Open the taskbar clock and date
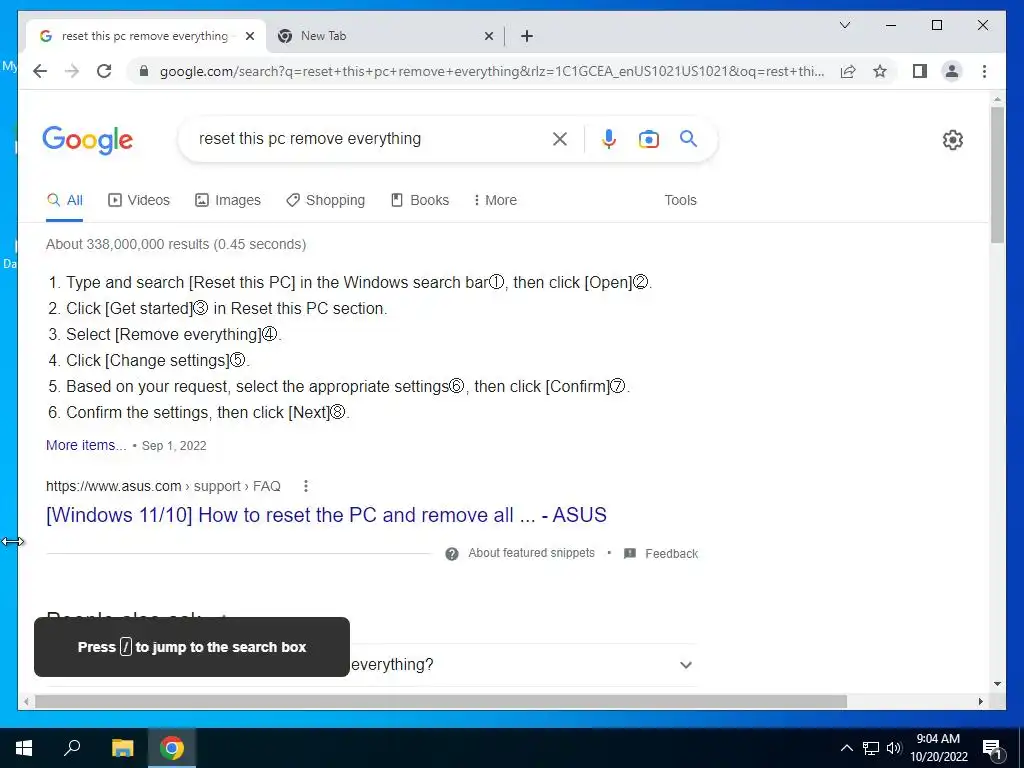The height and width of the screenshot is (768, 1024). (x=938, y=748)
